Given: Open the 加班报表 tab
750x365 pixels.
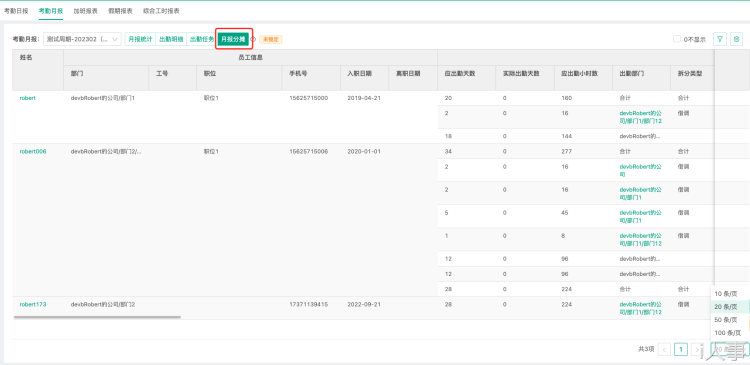Looking at the screenshot, I should click(x=86, y=11).
